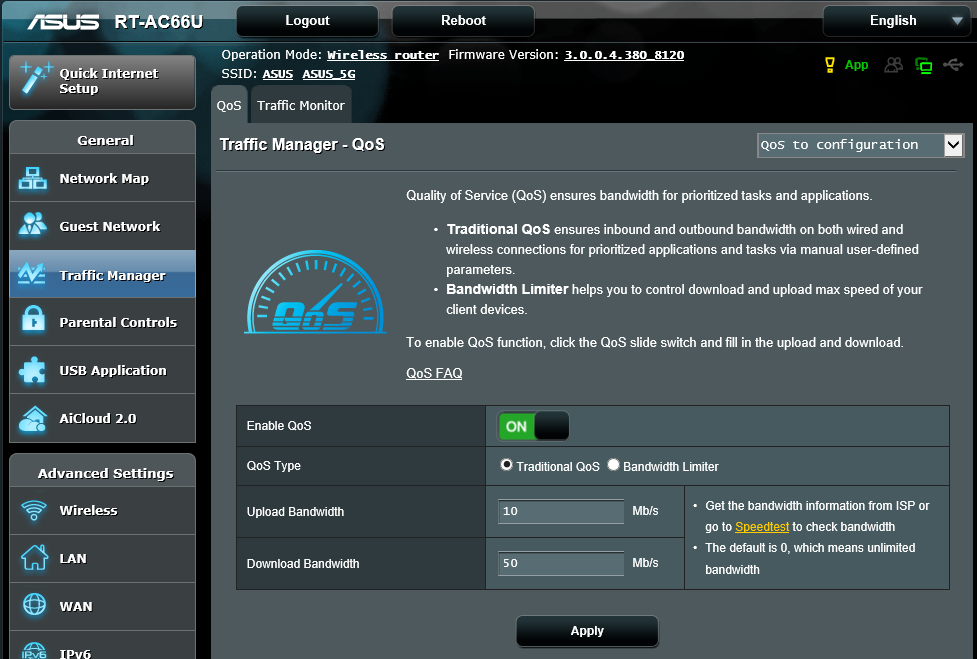Viewport: 977px width, 659px height.
Task: Select the Bandwidth Limiter radio option
Action: 614,465
